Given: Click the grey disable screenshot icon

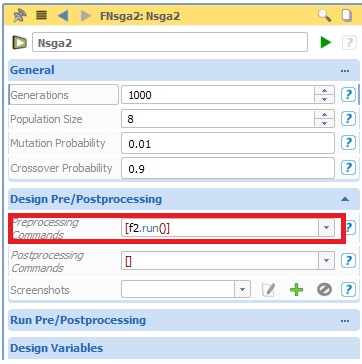Looking at the screenshot, I should coord(324,290).
